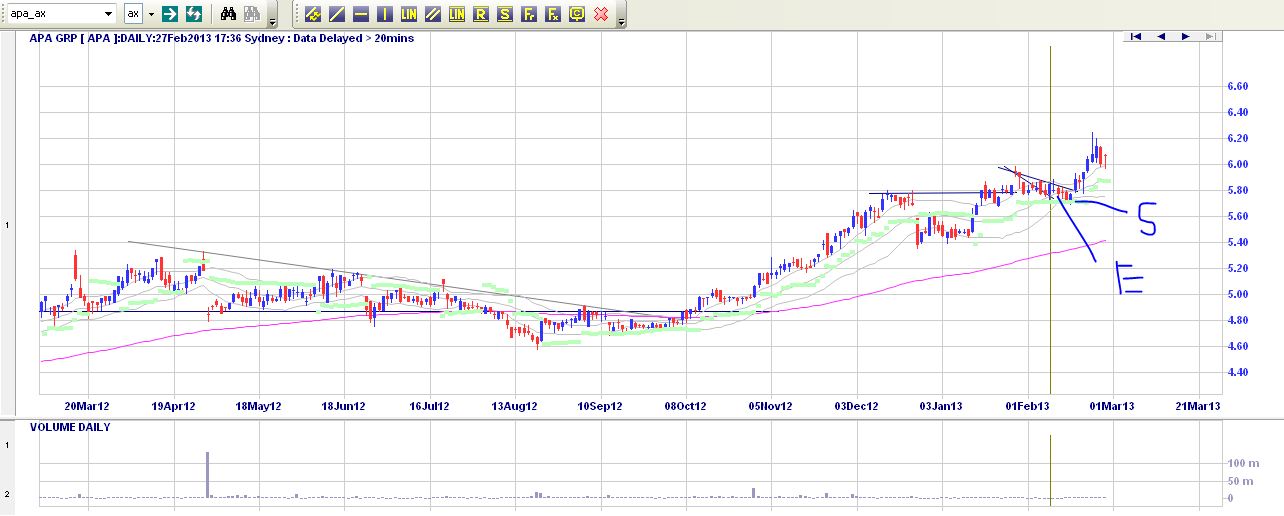Click the '18May12' date axis label

(258, 406)
